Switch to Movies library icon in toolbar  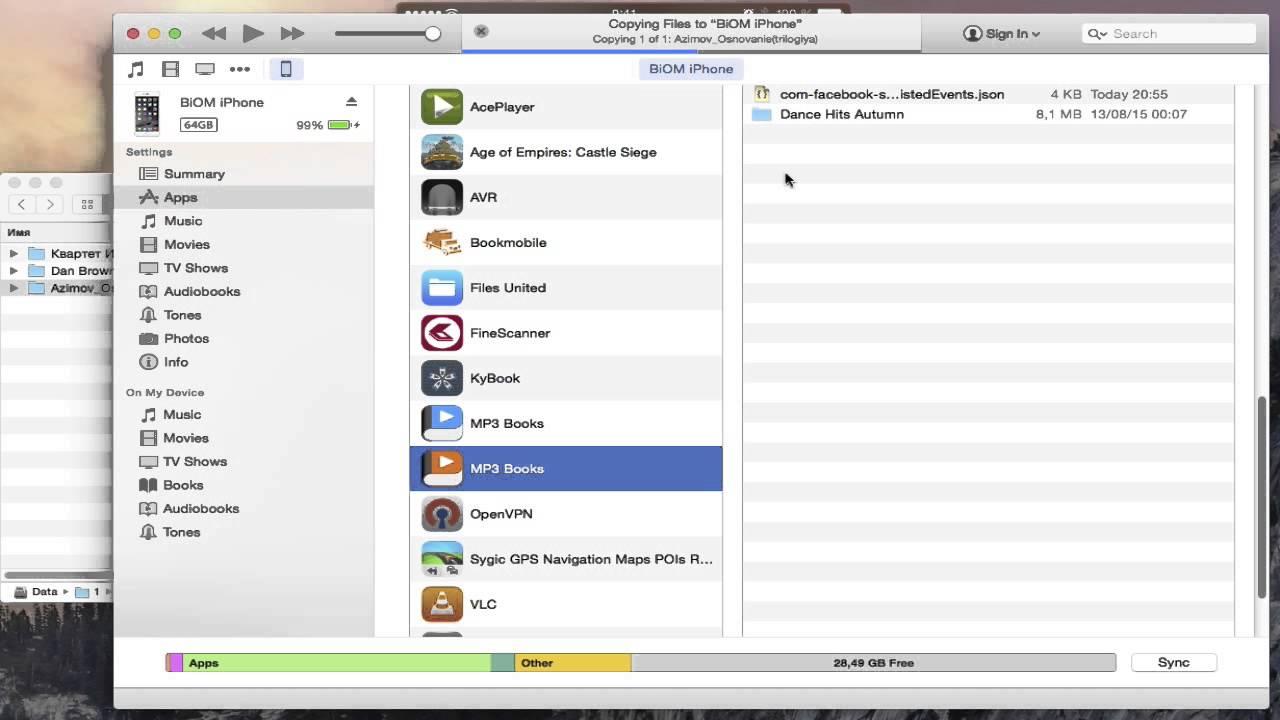tap(171, 69)
